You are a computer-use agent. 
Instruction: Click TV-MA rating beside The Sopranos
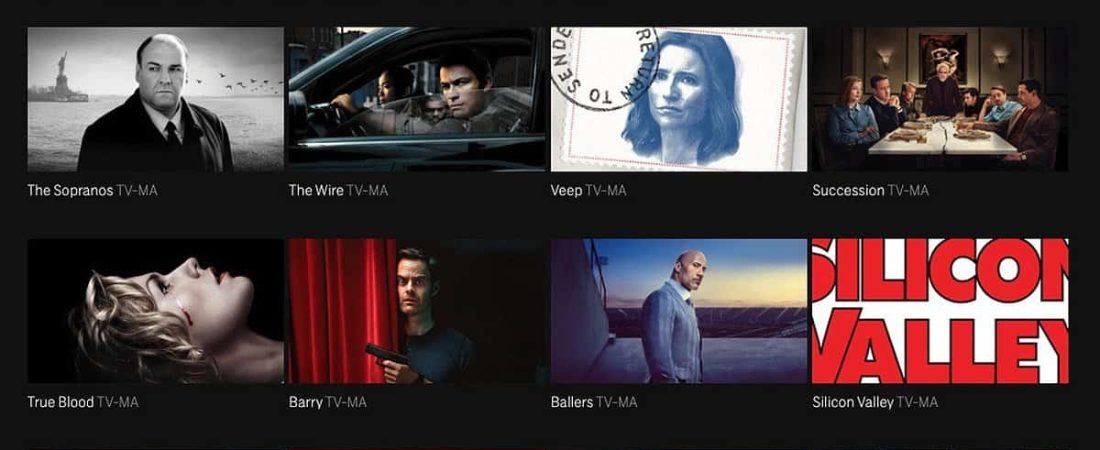(137, 190)
